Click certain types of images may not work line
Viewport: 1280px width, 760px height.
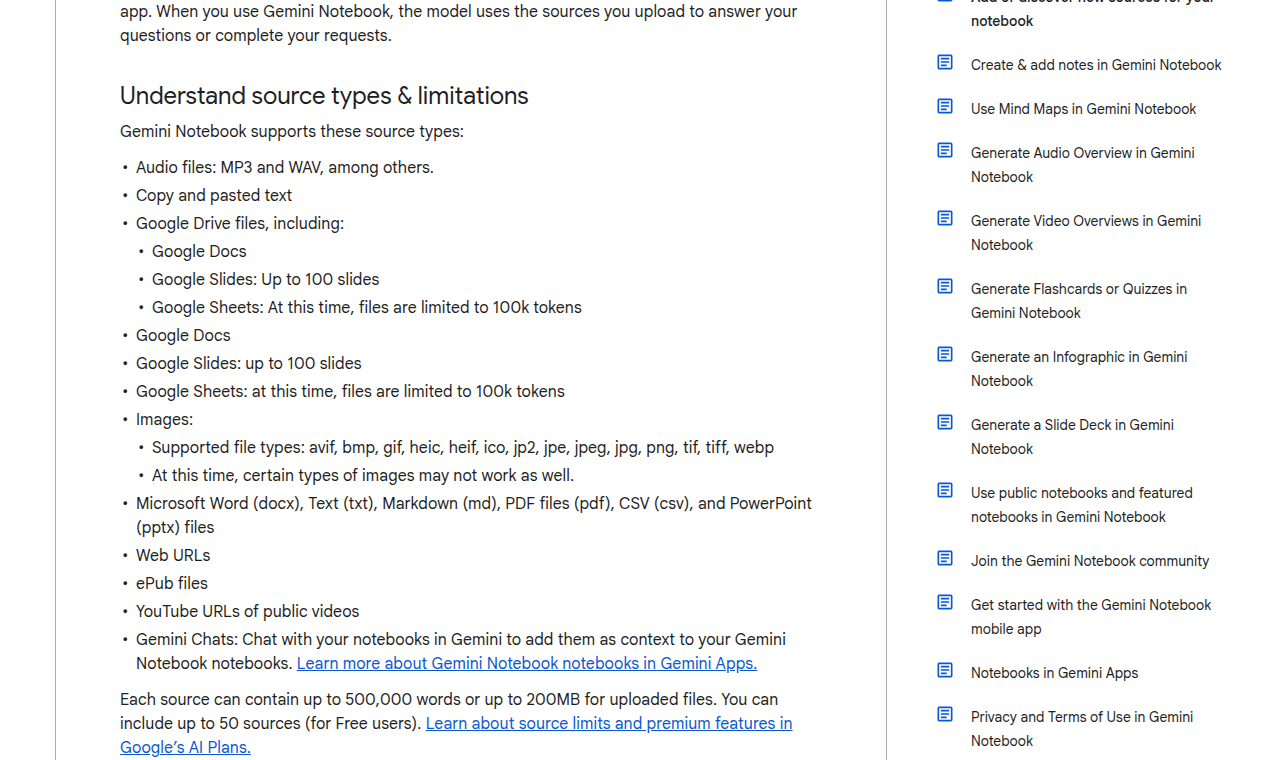363,475
